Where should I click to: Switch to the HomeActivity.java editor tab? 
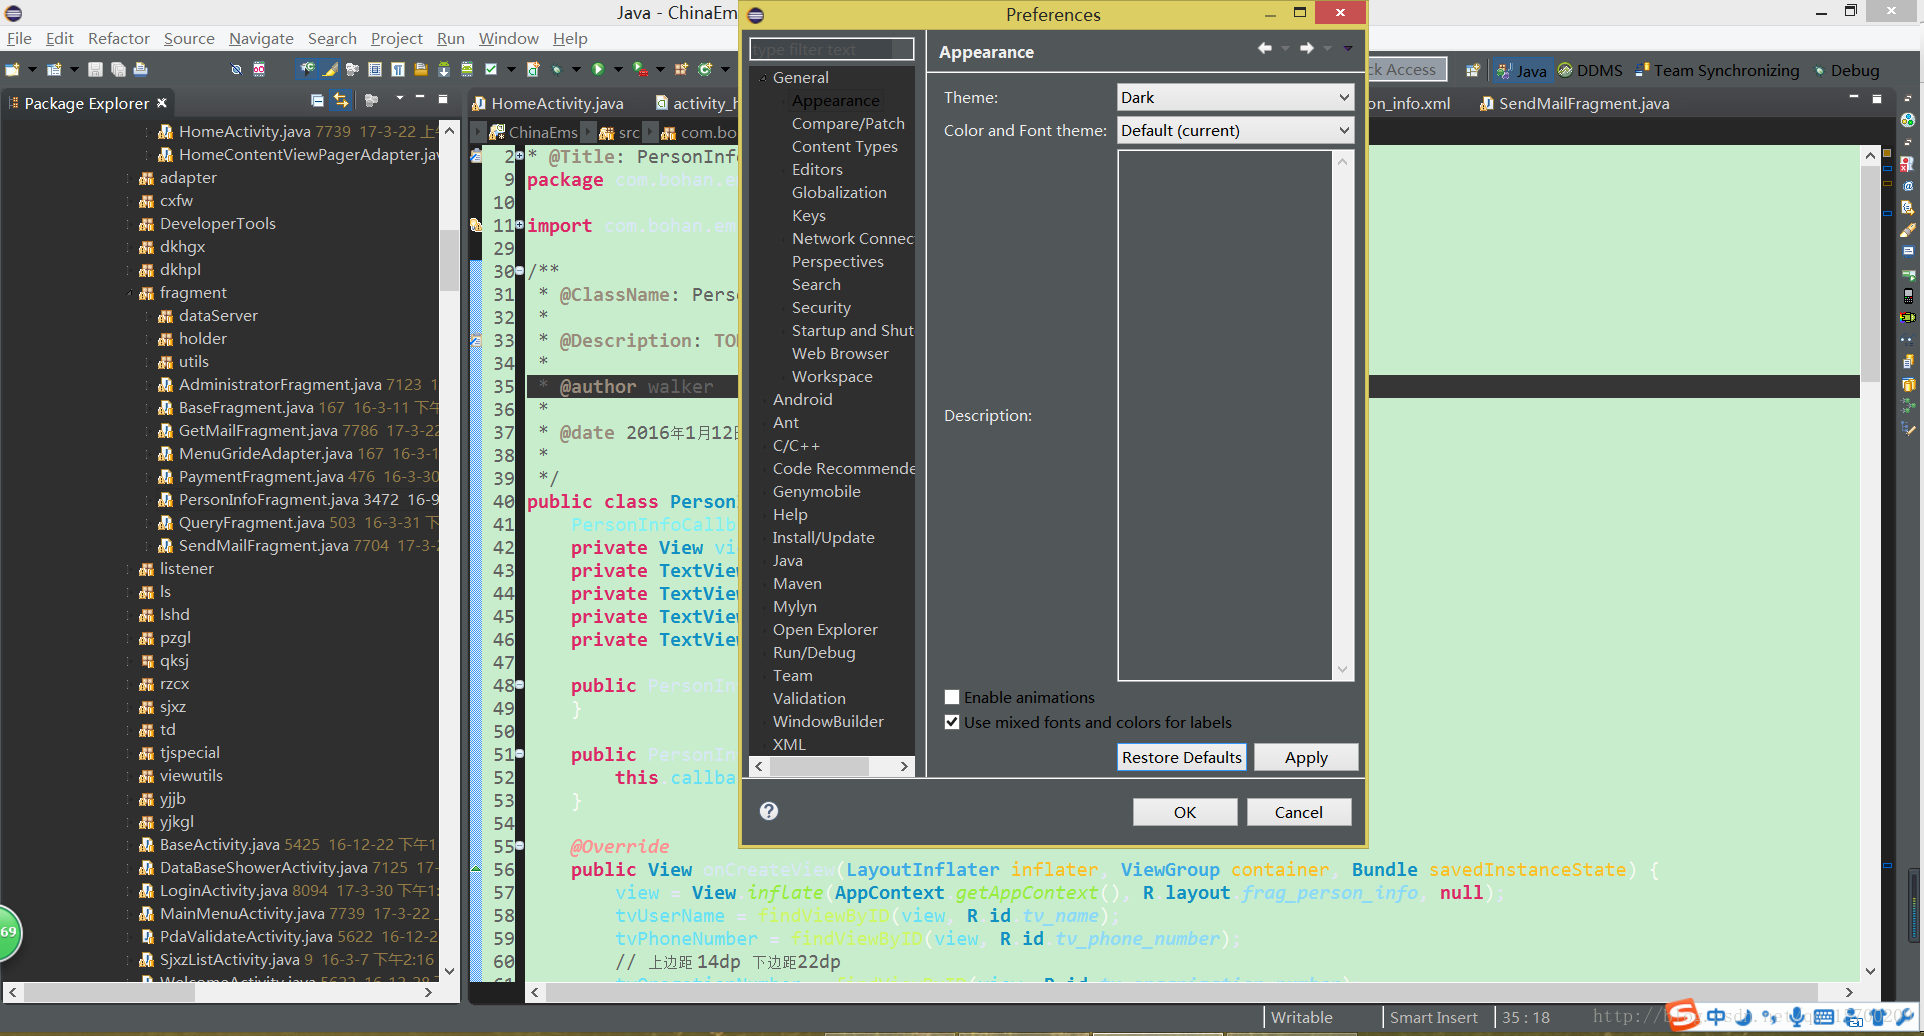coord(548,103)
